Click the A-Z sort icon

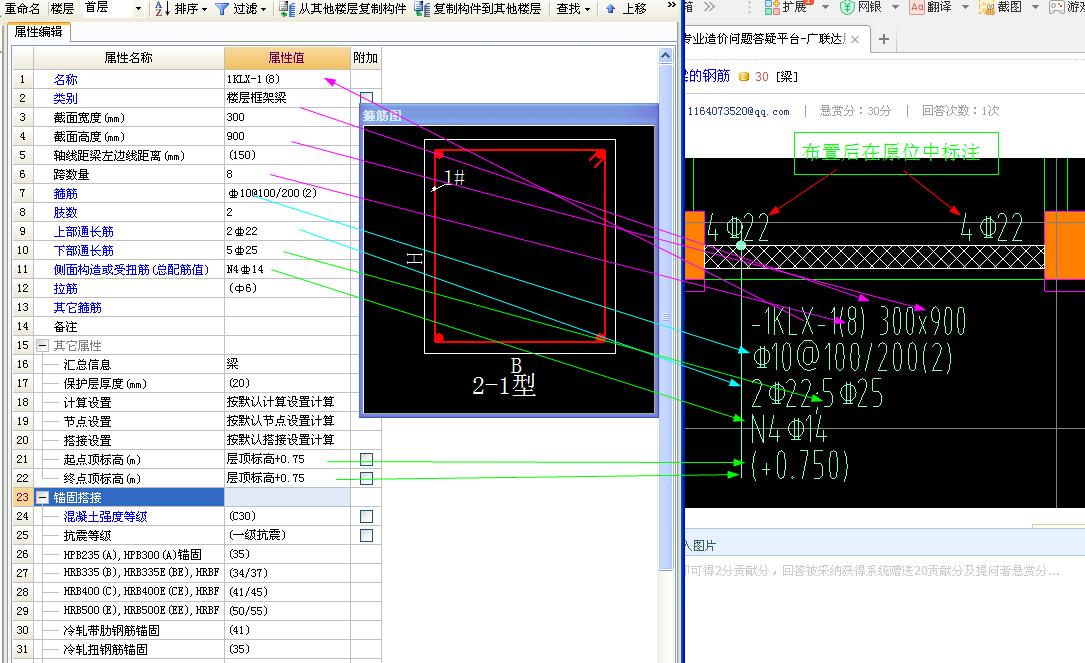pos(162,9)
